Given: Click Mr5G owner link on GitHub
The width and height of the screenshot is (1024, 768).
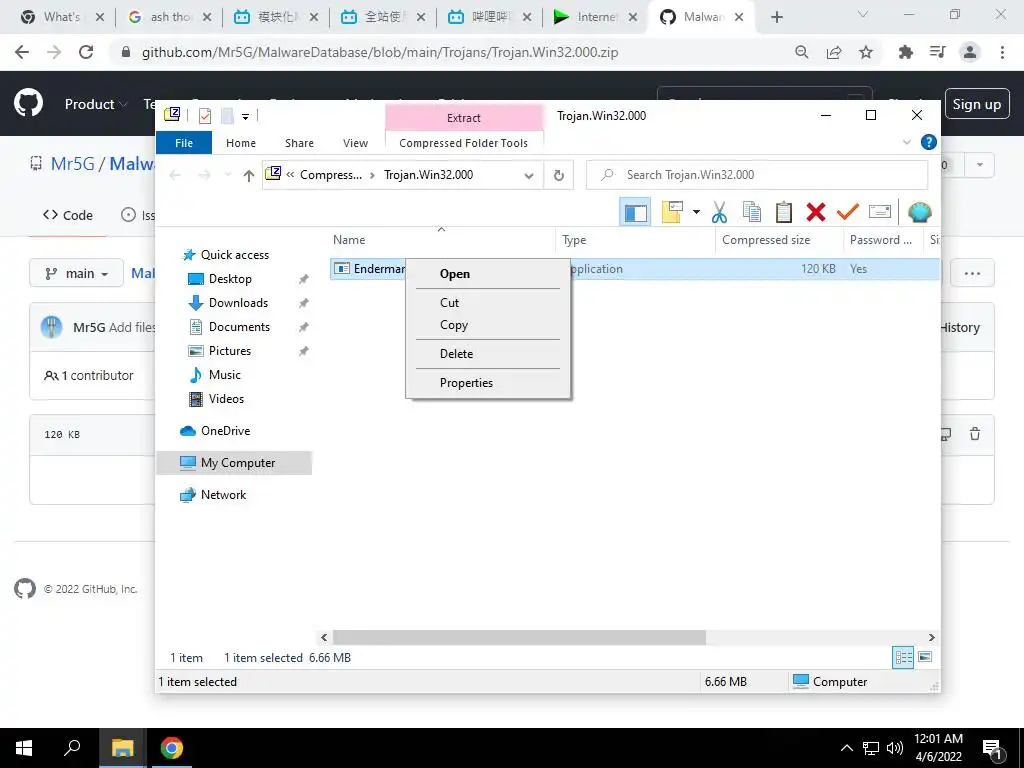Looking at the screenshot, I should click(x=72, y=163).
